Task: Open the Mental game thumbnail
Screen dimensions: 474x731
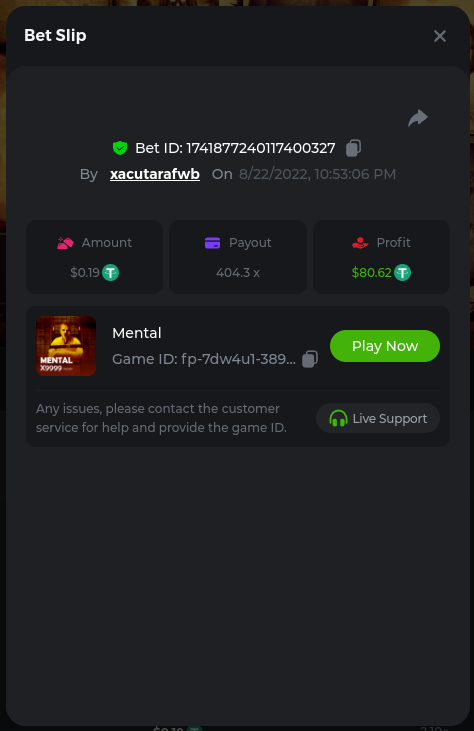Action: pos(66,346)
